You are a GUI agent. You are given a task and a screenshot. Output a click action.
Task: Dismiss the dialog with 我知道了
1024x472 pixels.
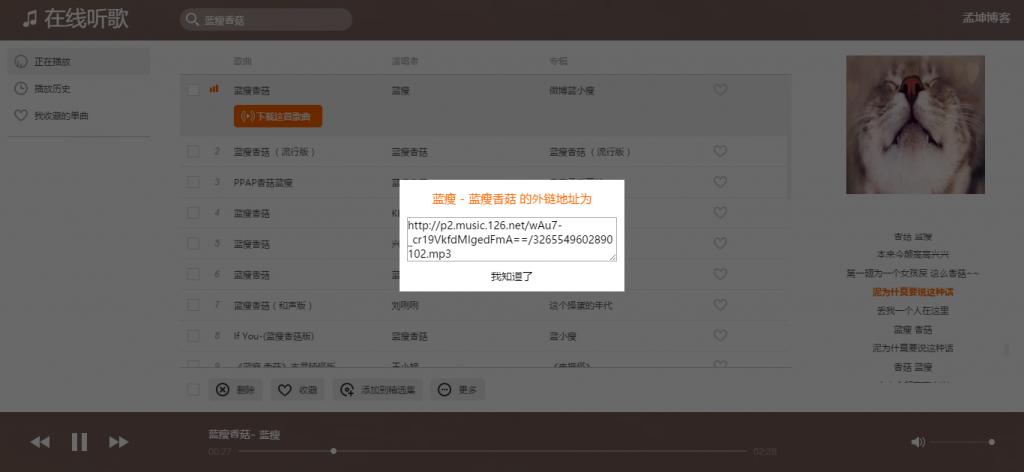(x=511, y=277)
